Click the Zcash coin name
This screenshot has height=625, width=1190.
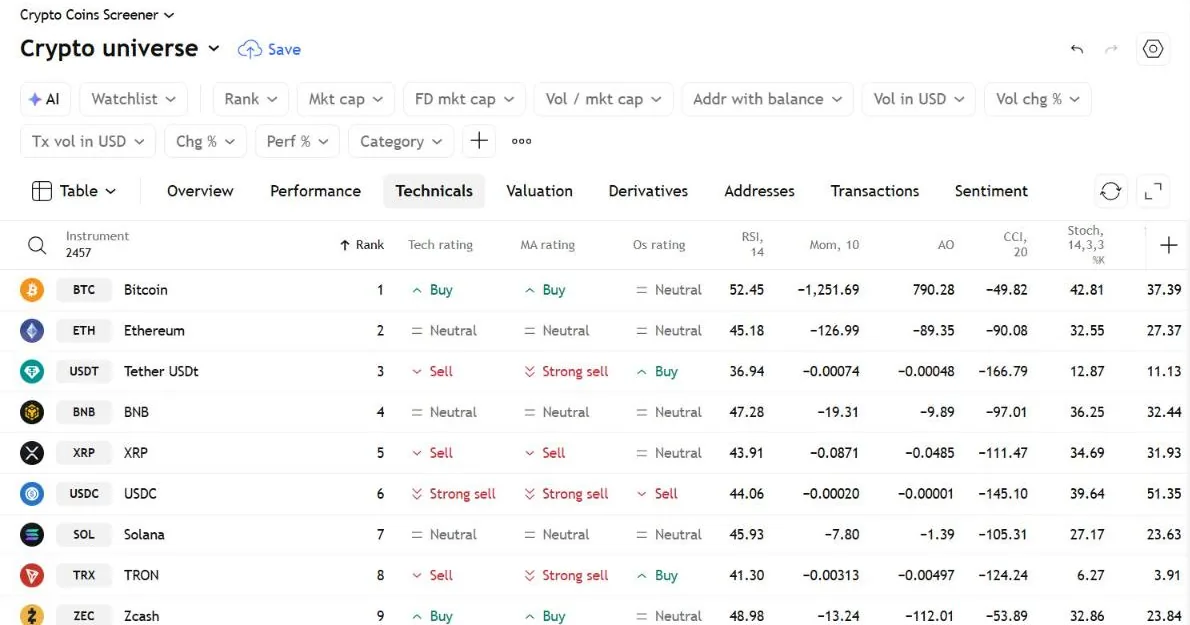141,616
